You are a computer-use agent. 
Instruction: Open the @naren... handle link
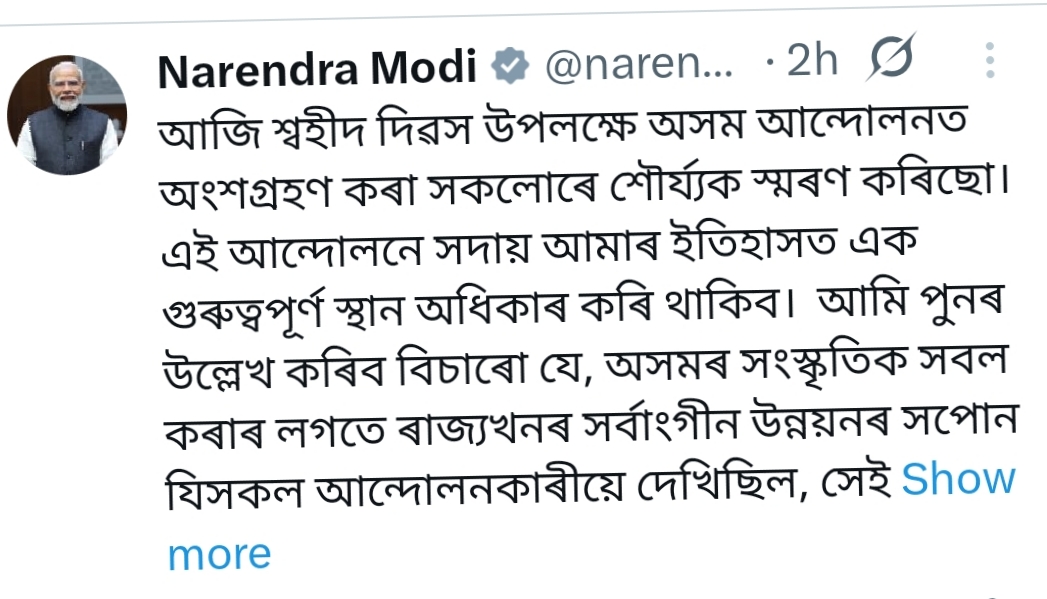pos(640,68)
